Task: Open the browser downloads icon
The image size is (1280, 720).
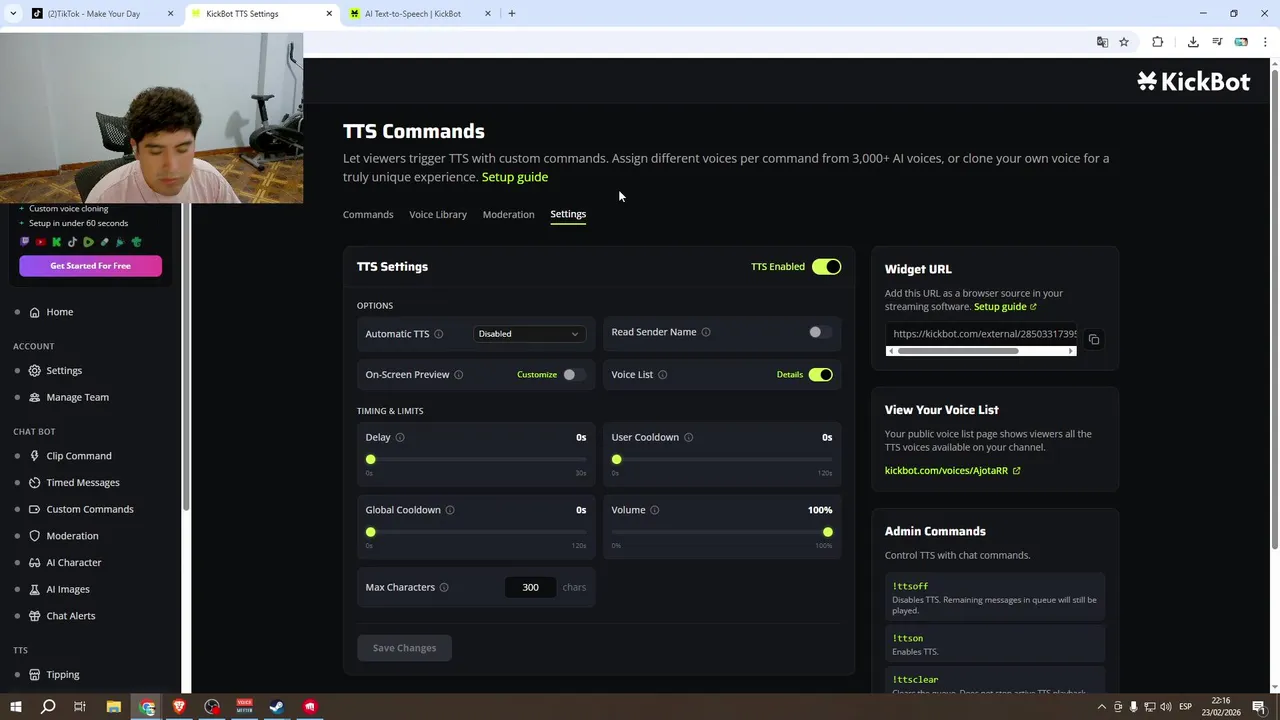Action: pos(1193,42)
